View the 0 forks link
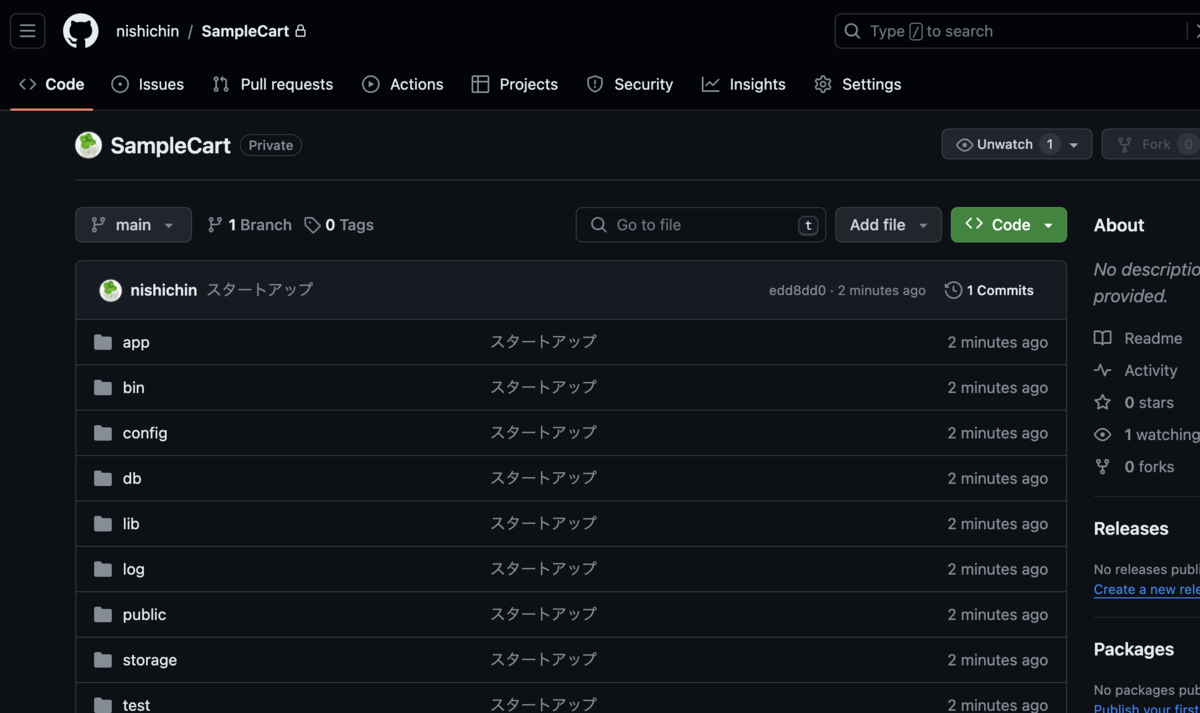Viewport: 1200px width, 713px height. coord(1149,466)
